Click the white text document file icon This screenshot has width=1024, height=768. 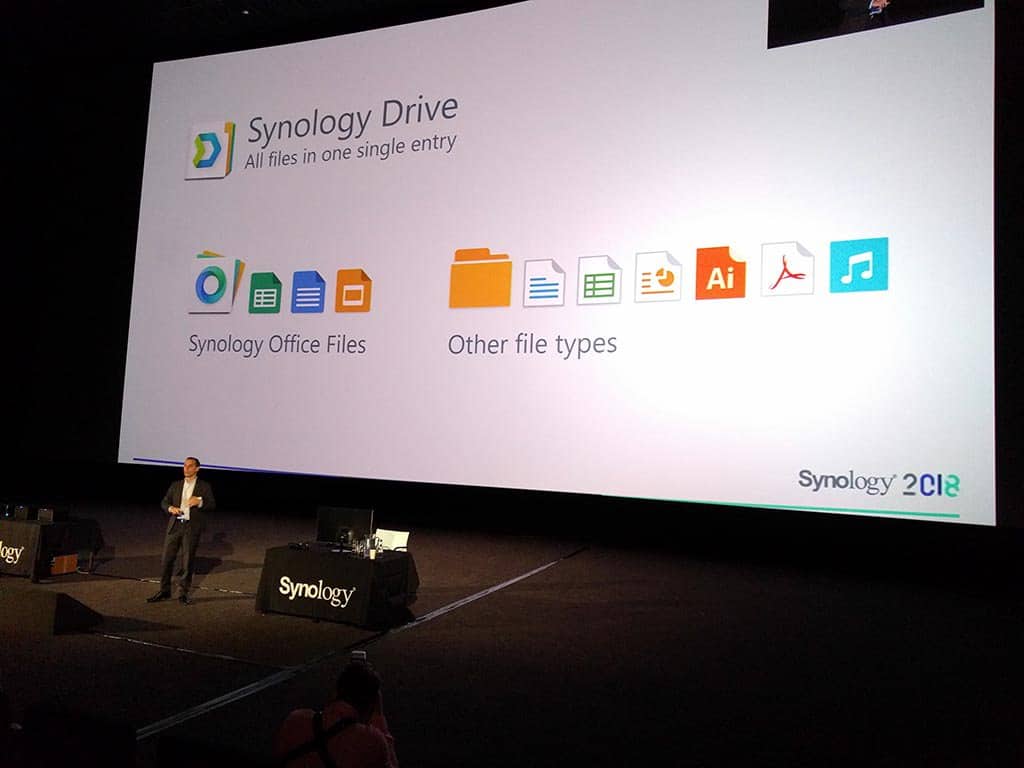click(544, 283)
